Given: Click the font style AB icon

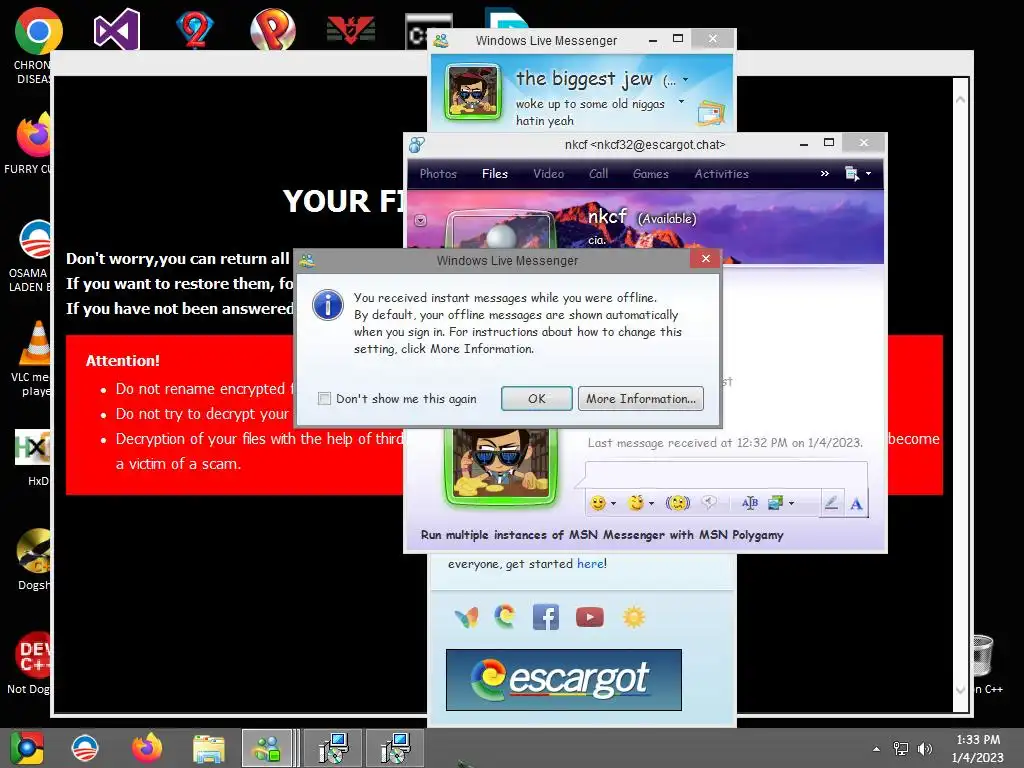Looking at the screenshot, I should [750, 502].
